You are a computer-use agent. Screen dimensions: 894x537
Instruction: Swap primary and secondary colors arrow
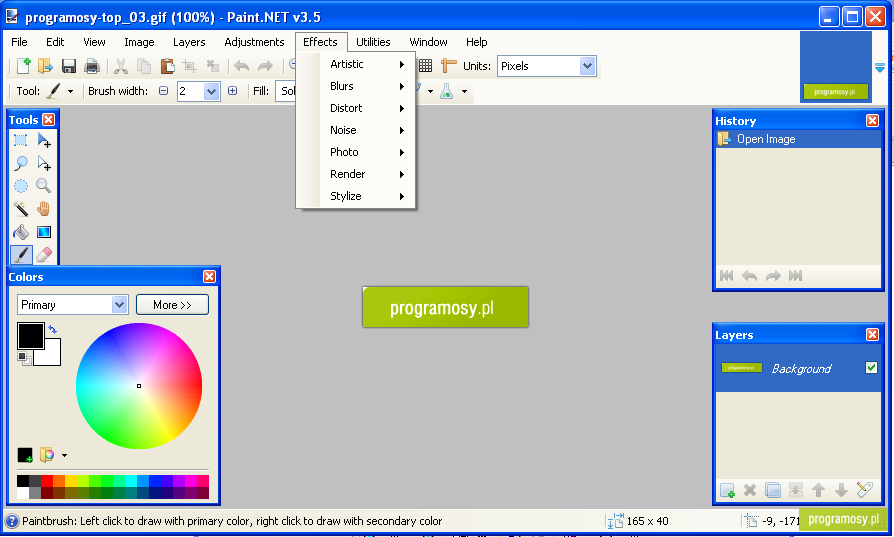52,329
